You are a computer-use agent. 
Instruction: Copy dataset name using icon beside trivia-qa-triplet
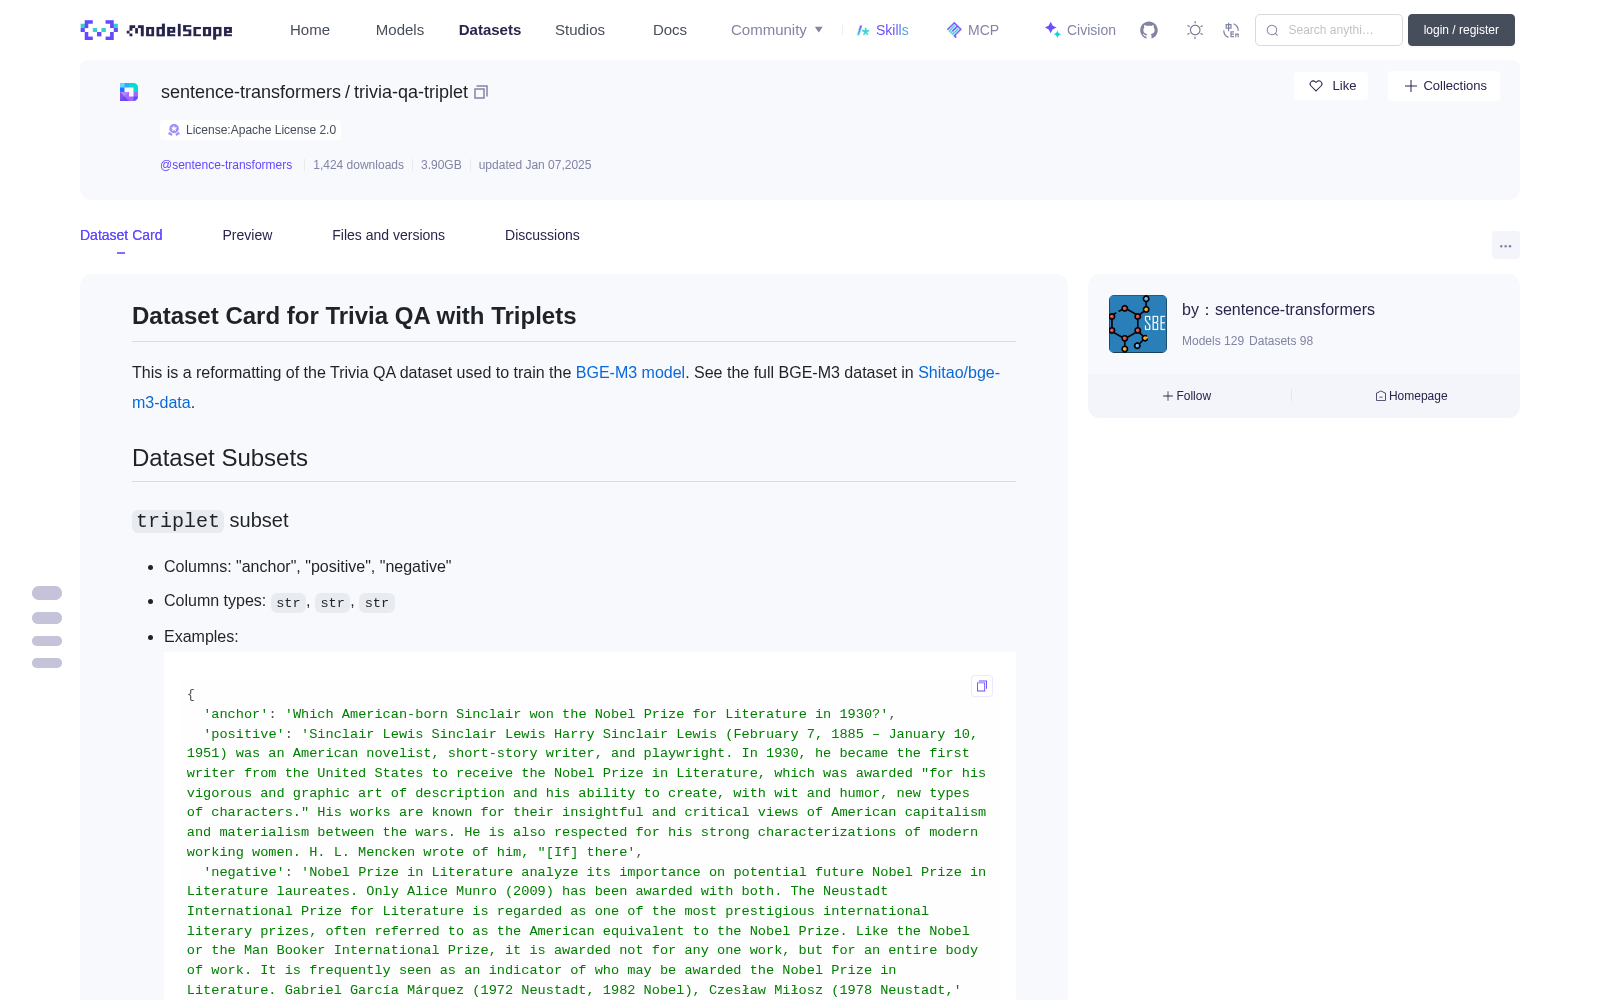pos(481,92)
